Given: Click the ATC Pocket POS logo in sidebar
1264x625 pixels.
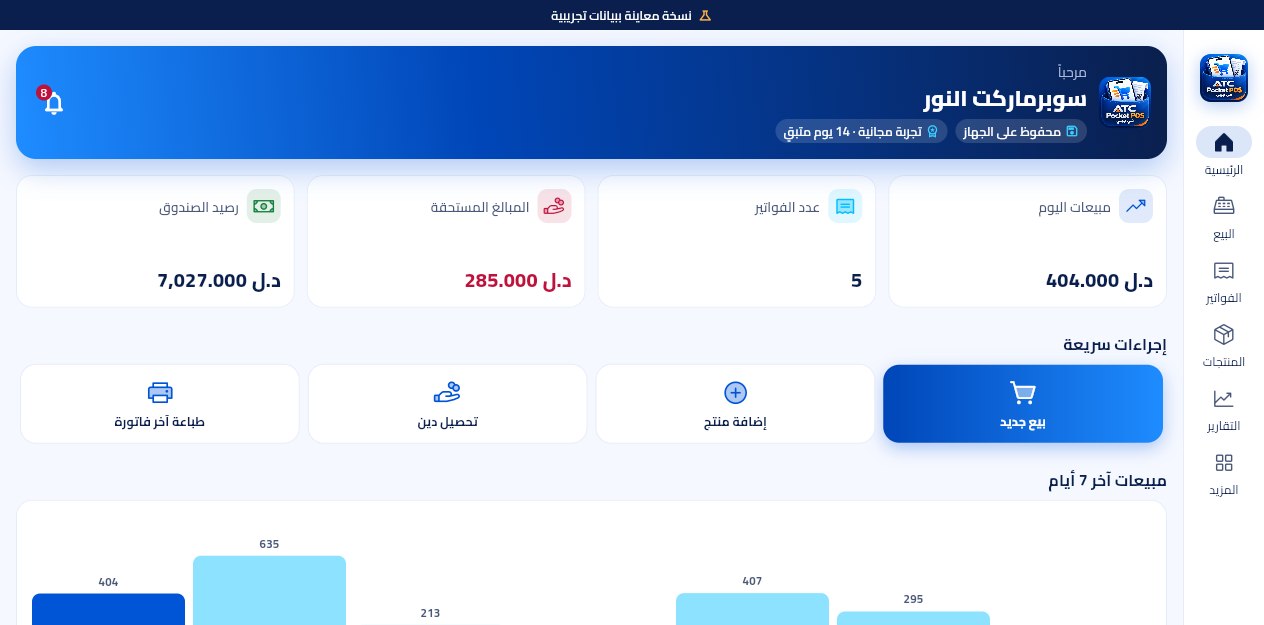Looking at the screenshot, I should click(1224, 78).
